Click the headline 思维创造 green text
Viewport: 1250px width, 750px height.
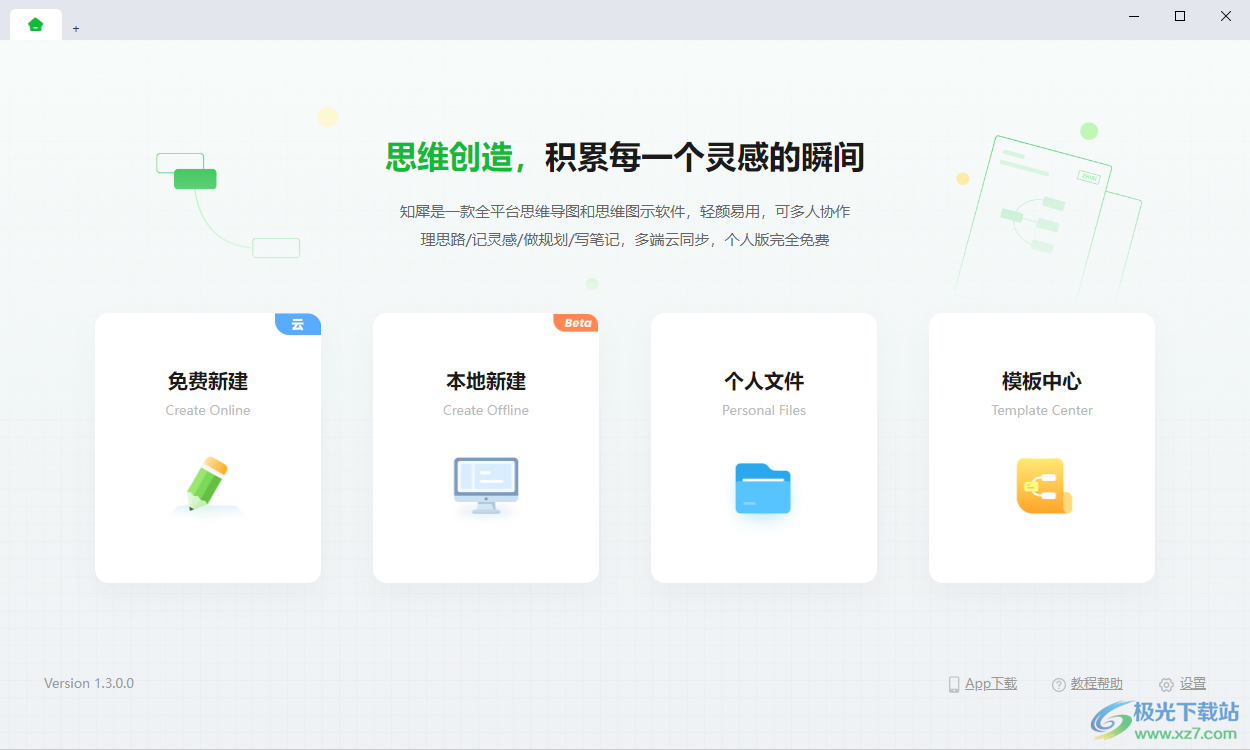(x=456, y=157)
